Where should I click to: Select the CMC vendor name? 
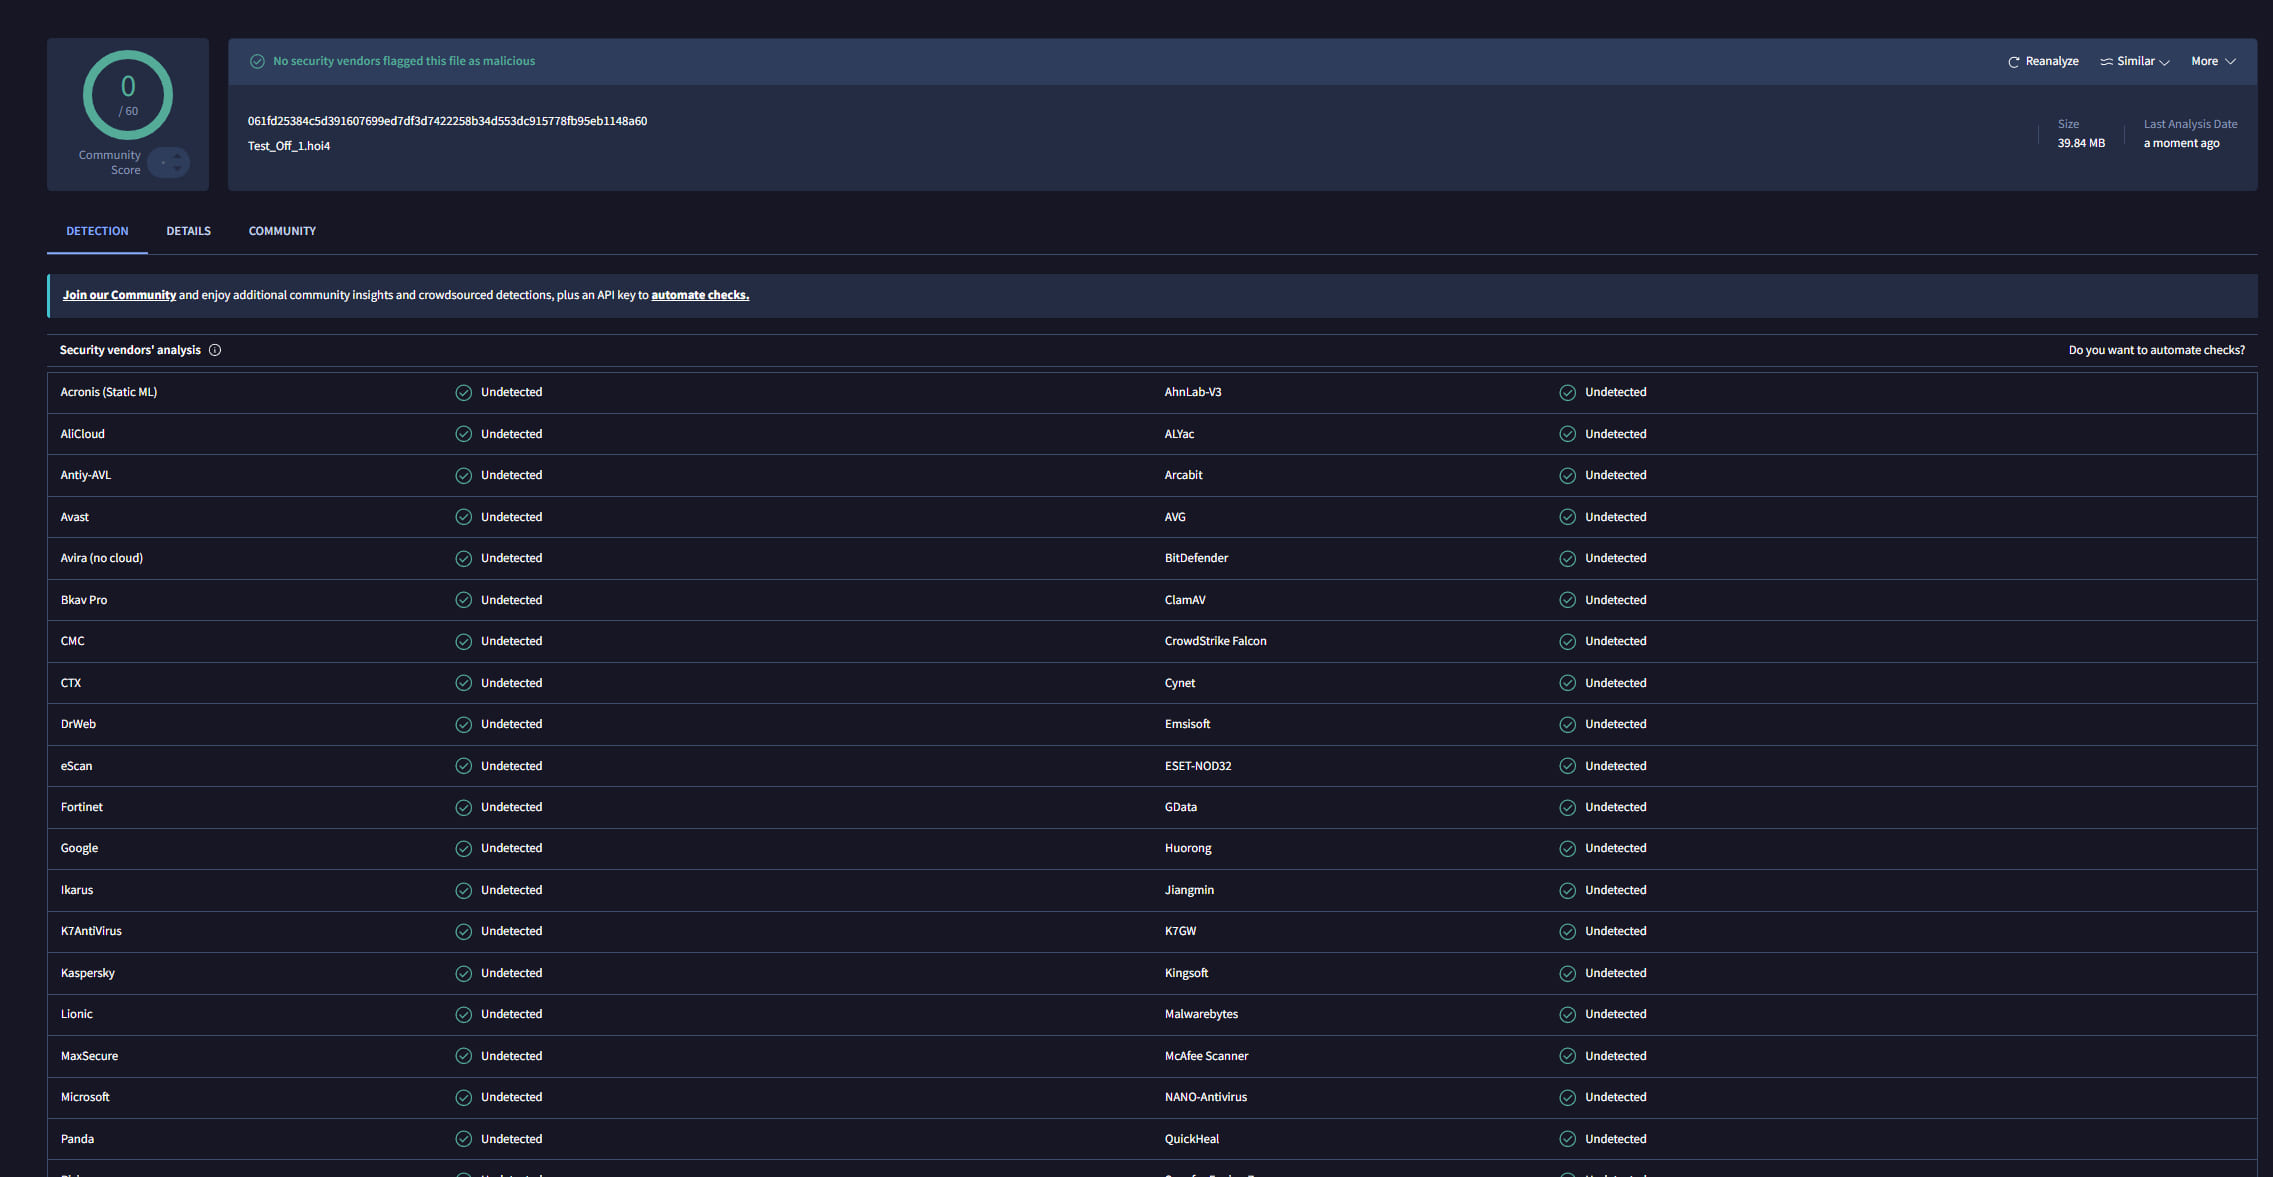coord(72,641)
